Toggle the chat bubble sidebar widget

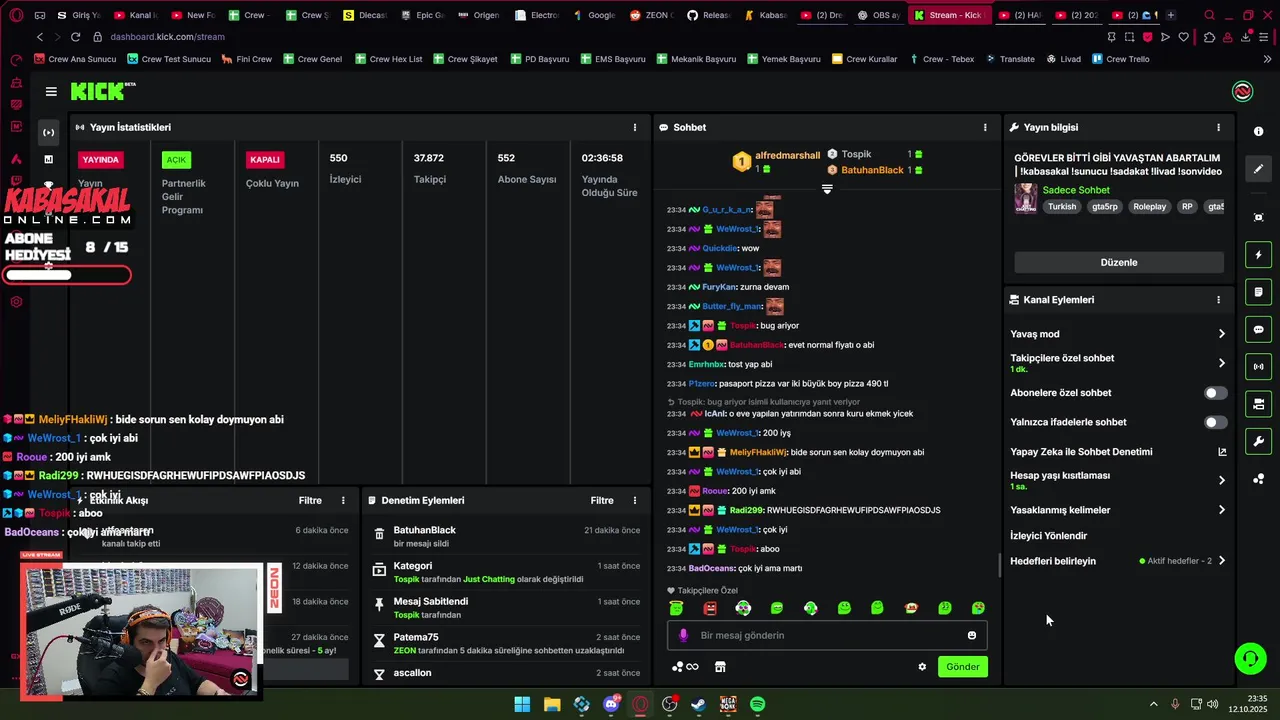point(1258,329)
